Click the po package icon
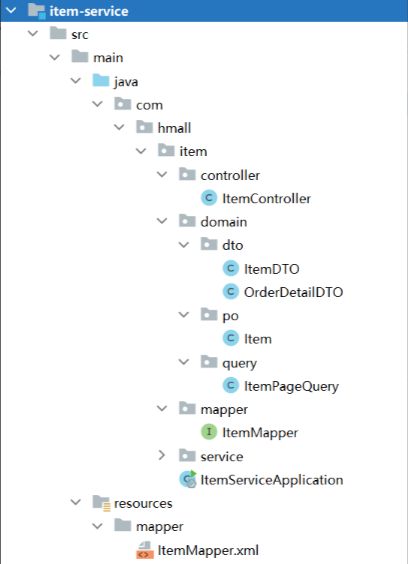This screenshot has width=408, height=564. click(209, 315)
